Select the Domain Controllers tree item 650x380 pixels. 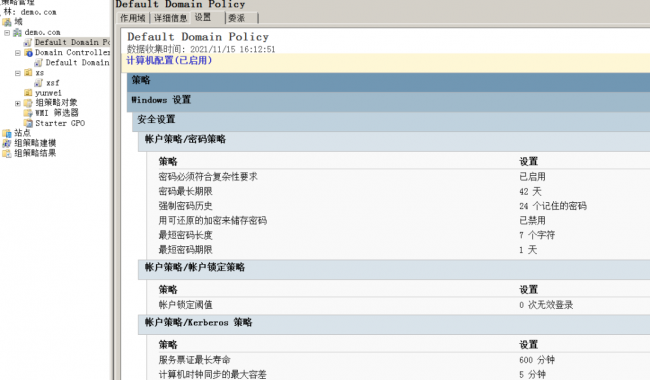click(73, 53)
